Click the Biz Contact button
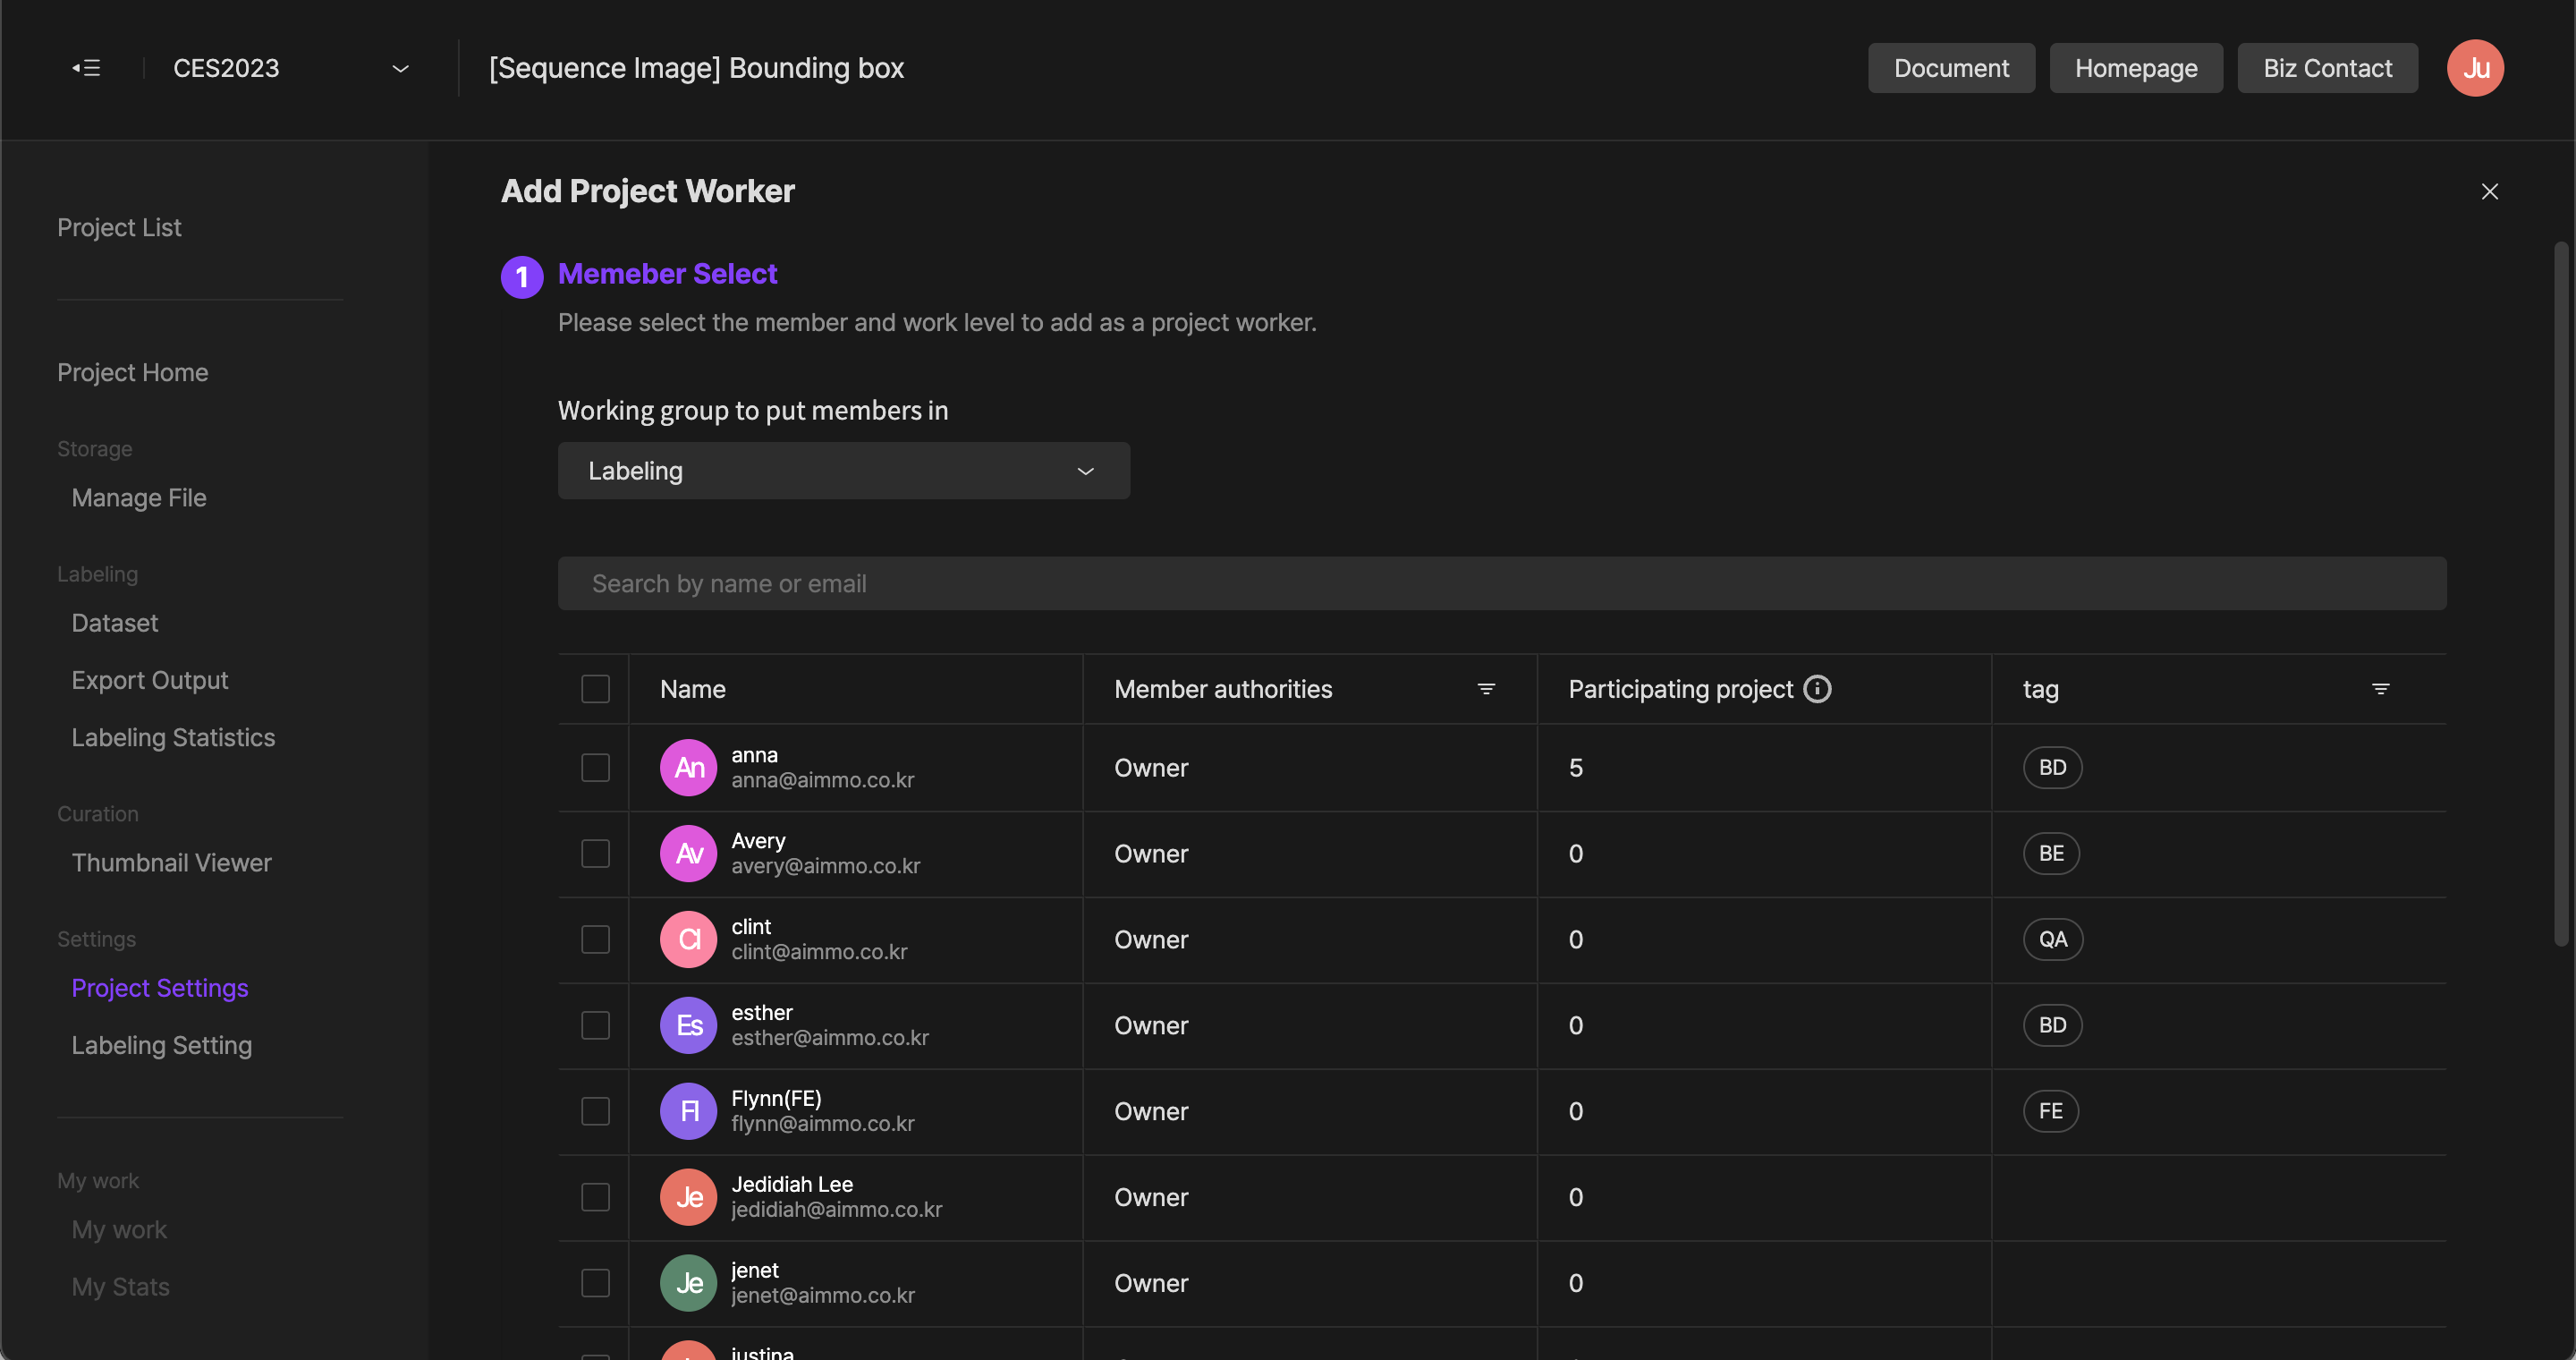 [2327, 68]
